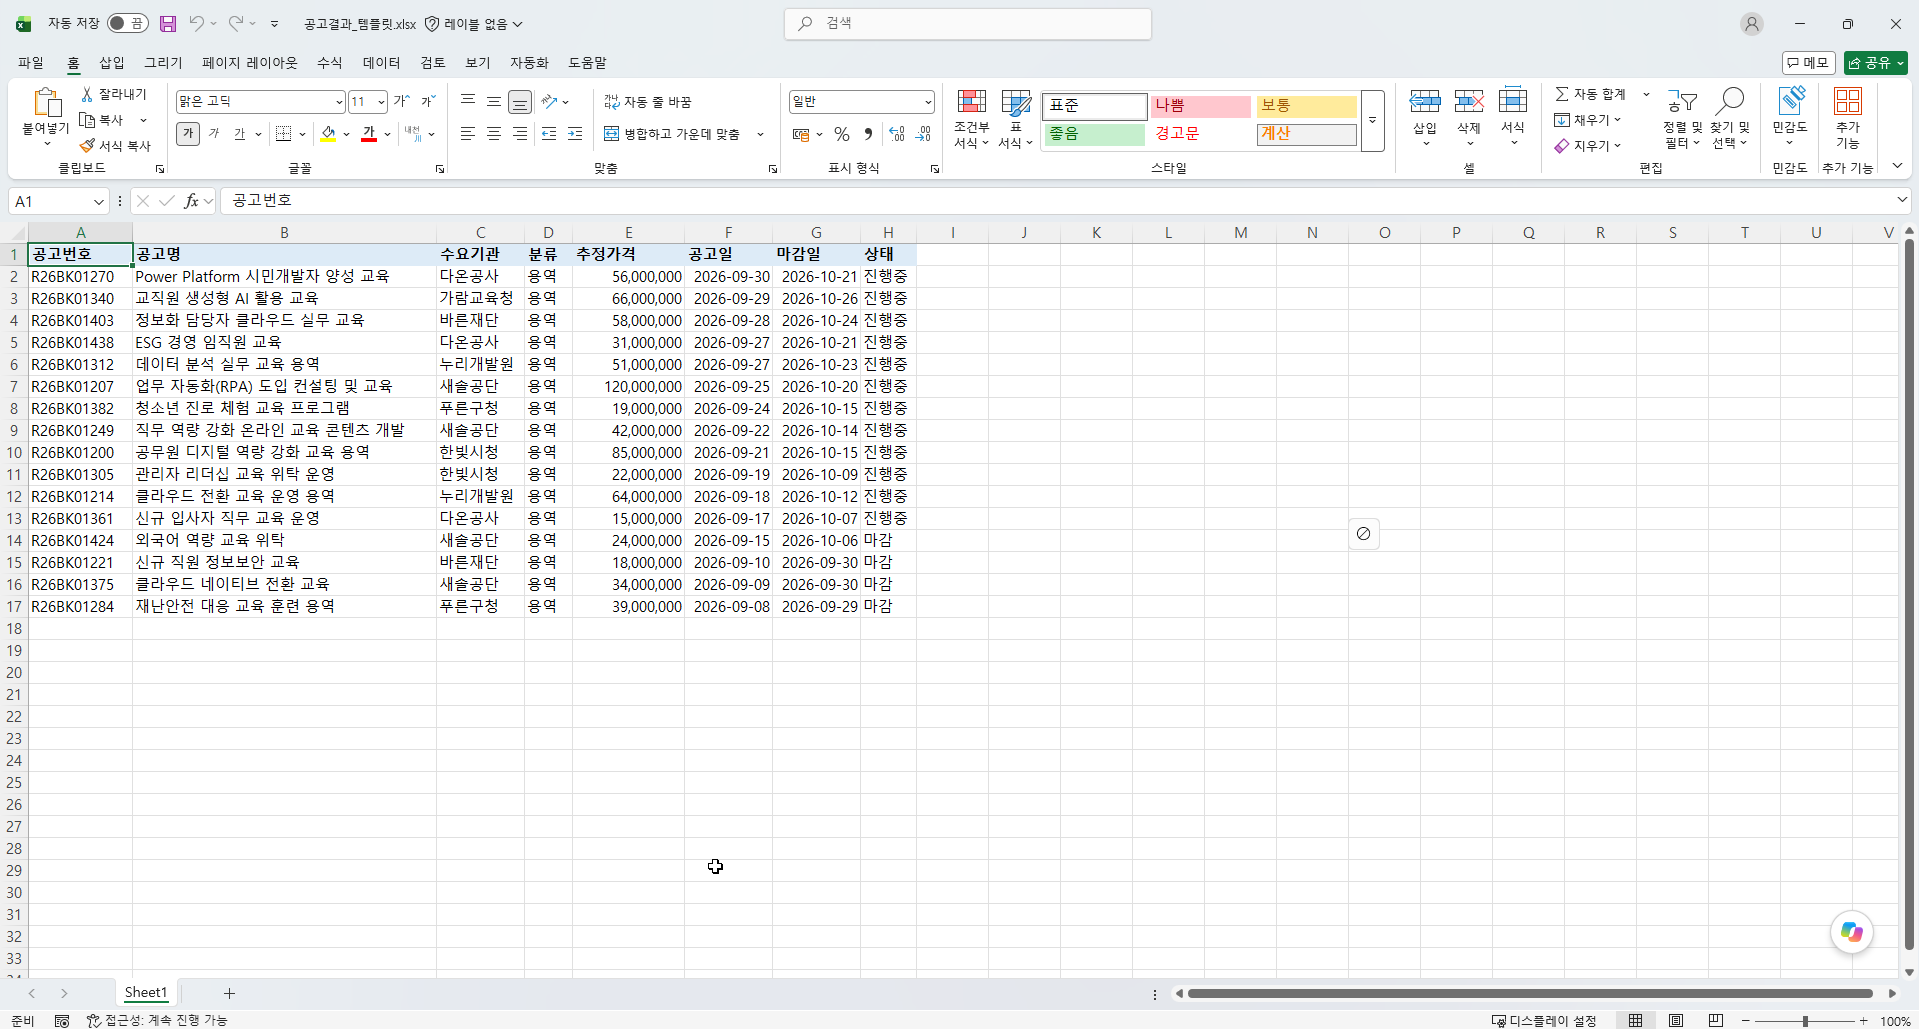Click the 메모 (Comments) button
This screenshot has width=1919, height=1029.
click(x=1808, y=63)
